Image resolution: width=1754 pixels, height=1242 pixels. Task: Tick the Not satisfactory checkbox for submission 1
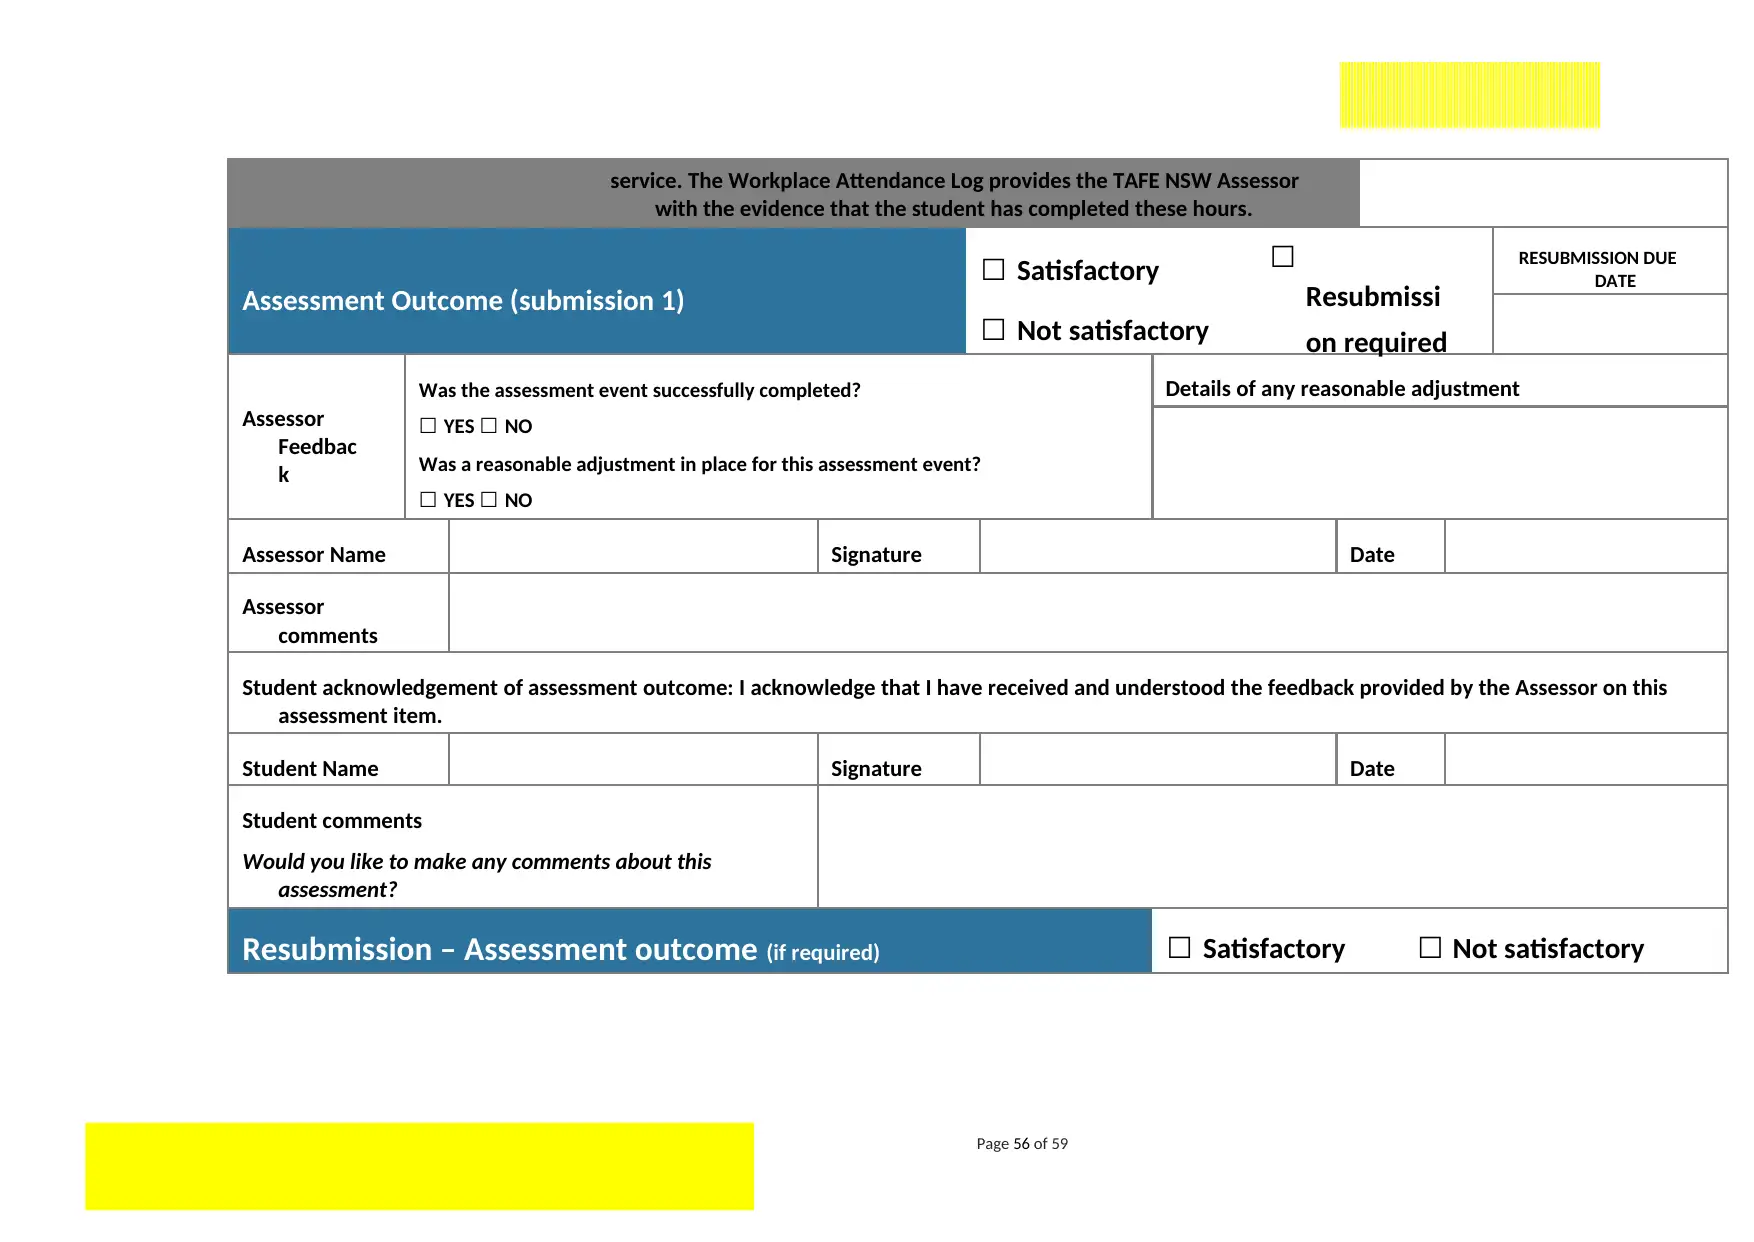[993, 330]
